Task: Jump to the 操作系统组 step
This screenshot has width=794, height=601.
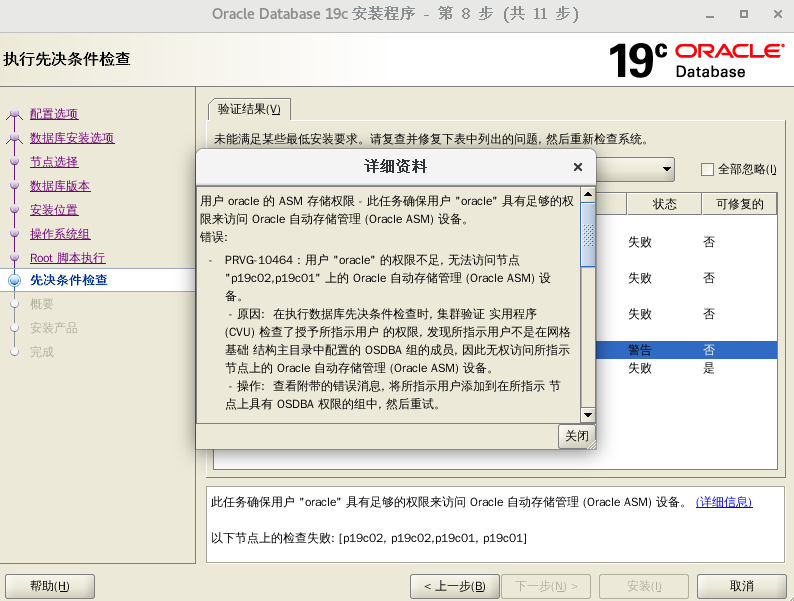Action: click(60, 234)
